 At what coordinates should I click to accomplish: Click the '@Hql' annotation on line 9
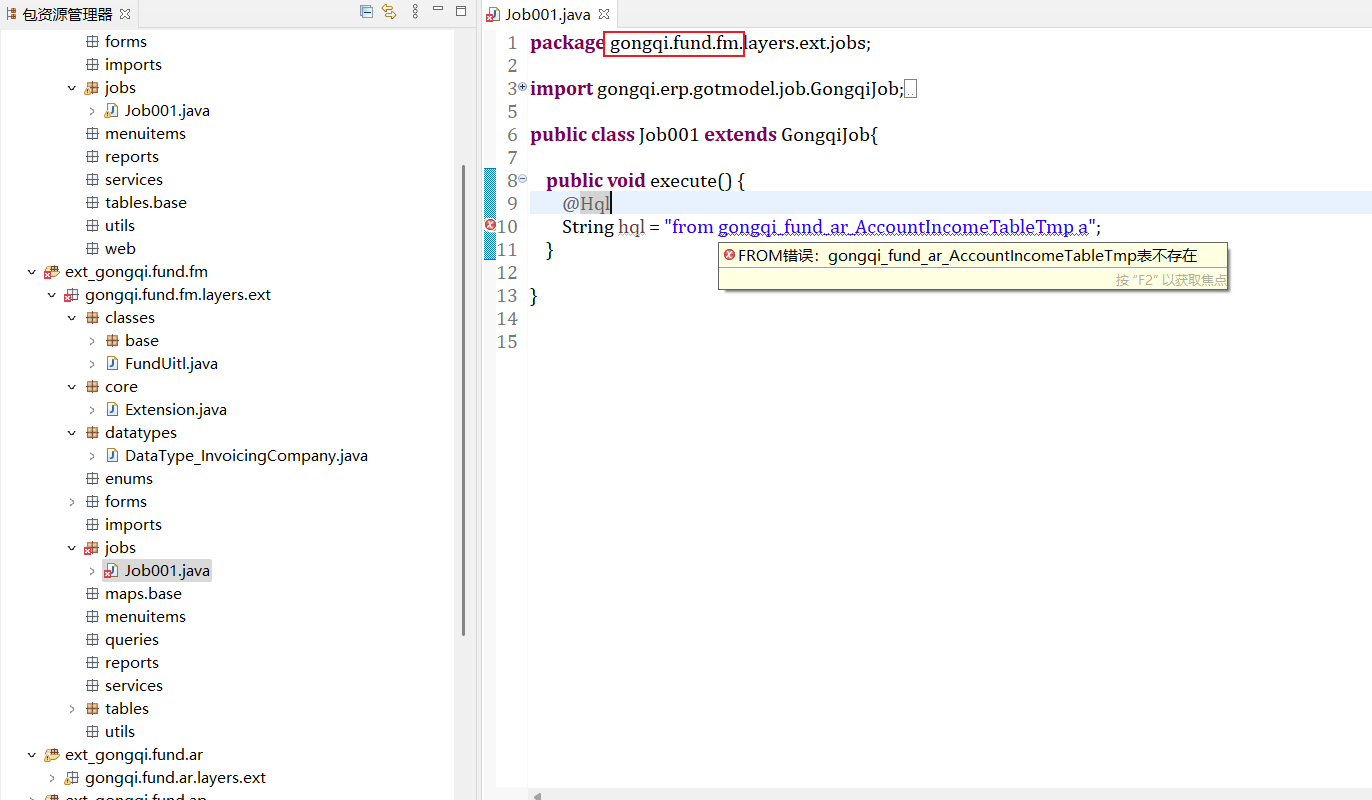tap(585, 204)
